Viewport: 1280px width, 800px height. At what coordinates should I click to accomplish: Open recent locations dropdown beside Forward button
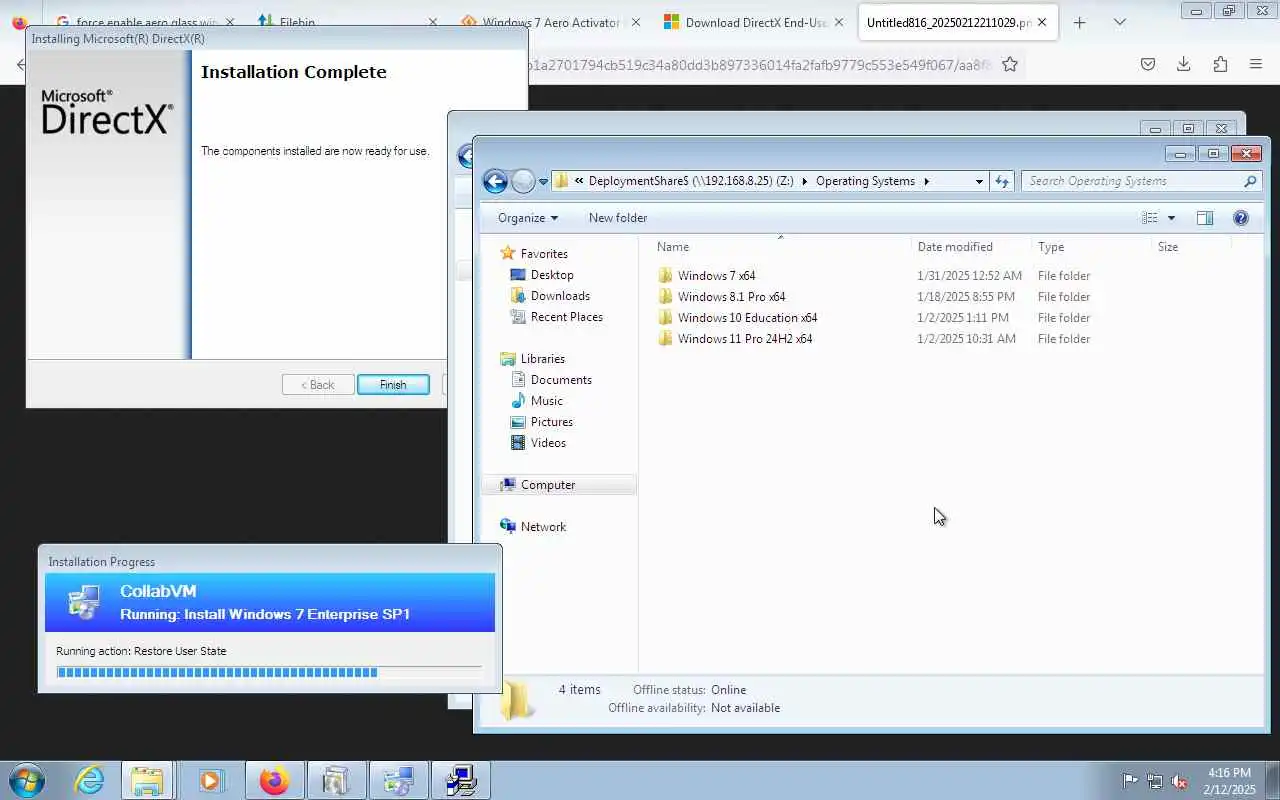(543, 182)
